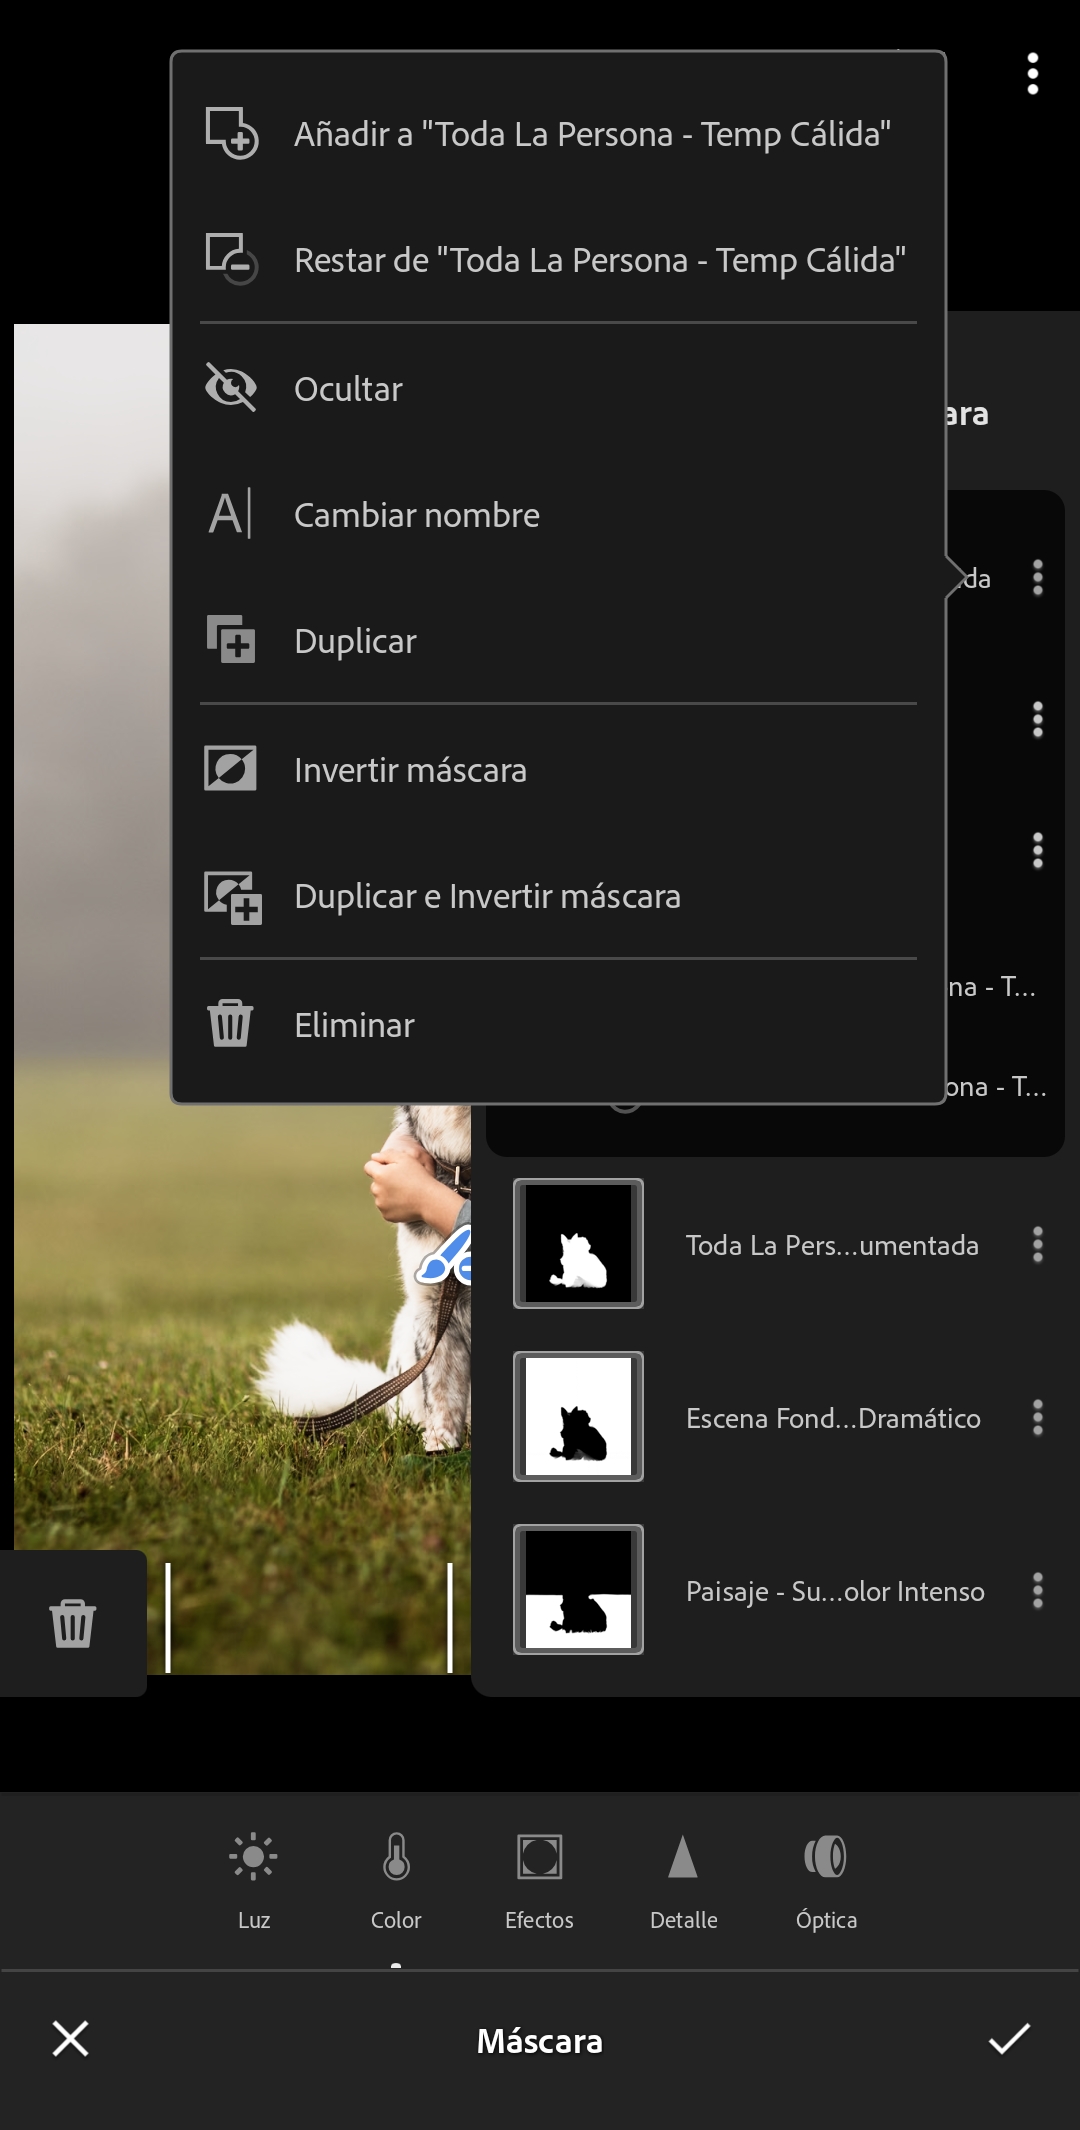Choose Invertir máscara menu entry
1080x2130 pixels.
[558, 770]
